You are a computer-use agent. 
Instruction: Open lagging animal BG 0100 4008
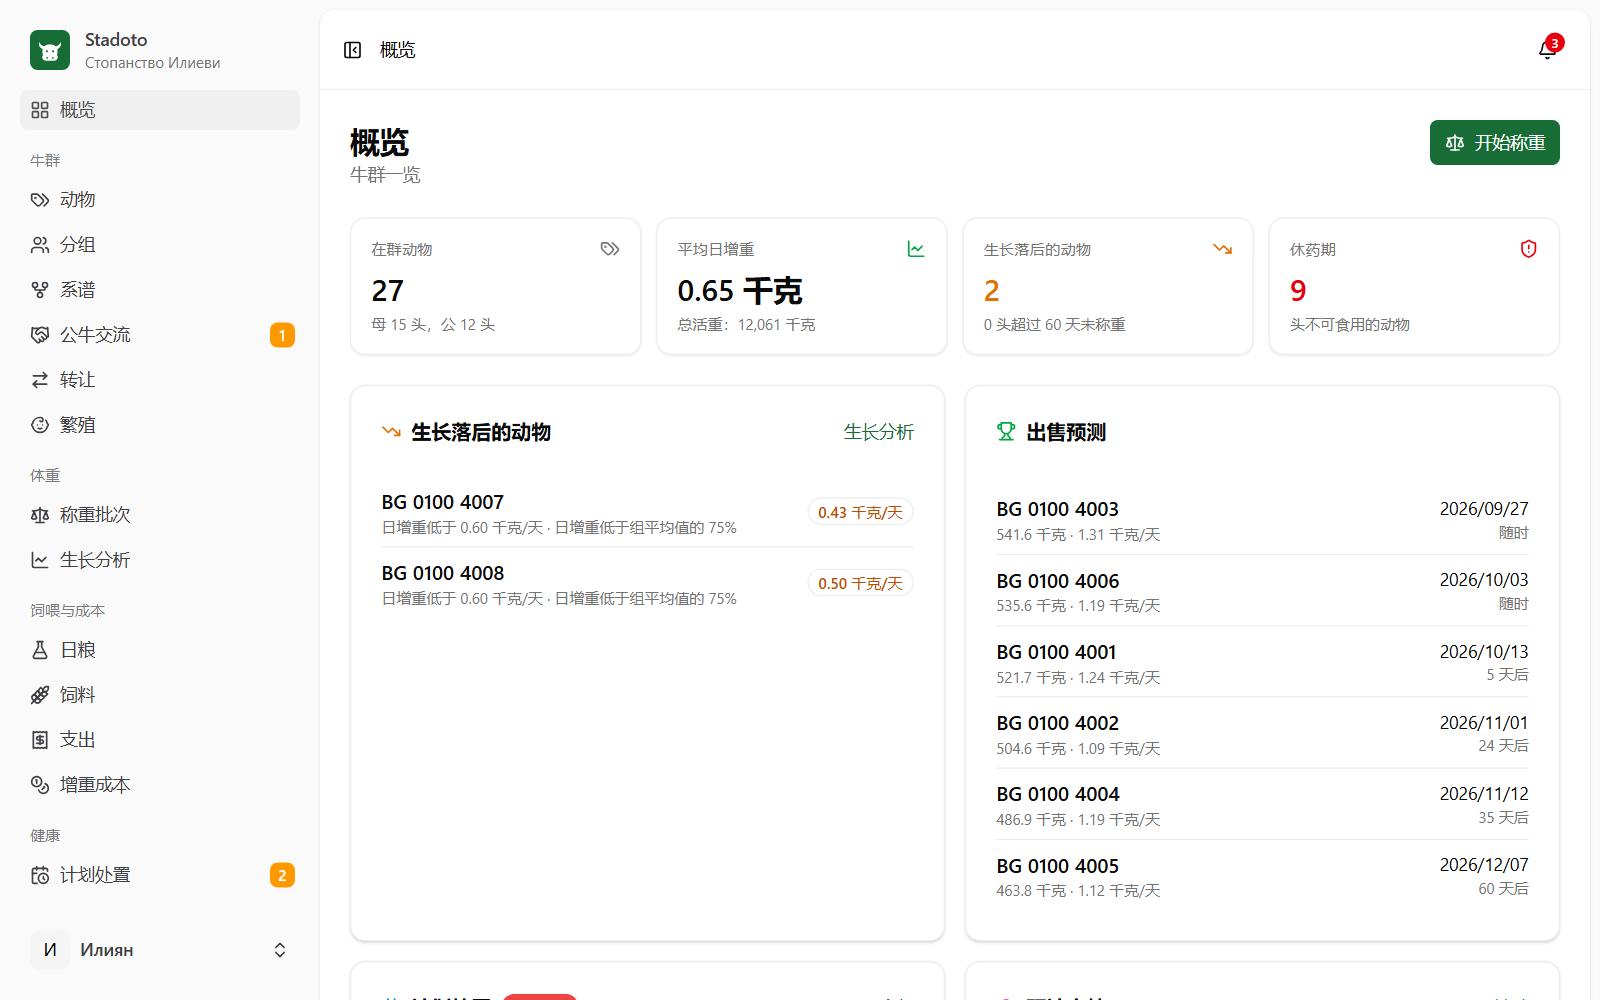coord(647,584)
